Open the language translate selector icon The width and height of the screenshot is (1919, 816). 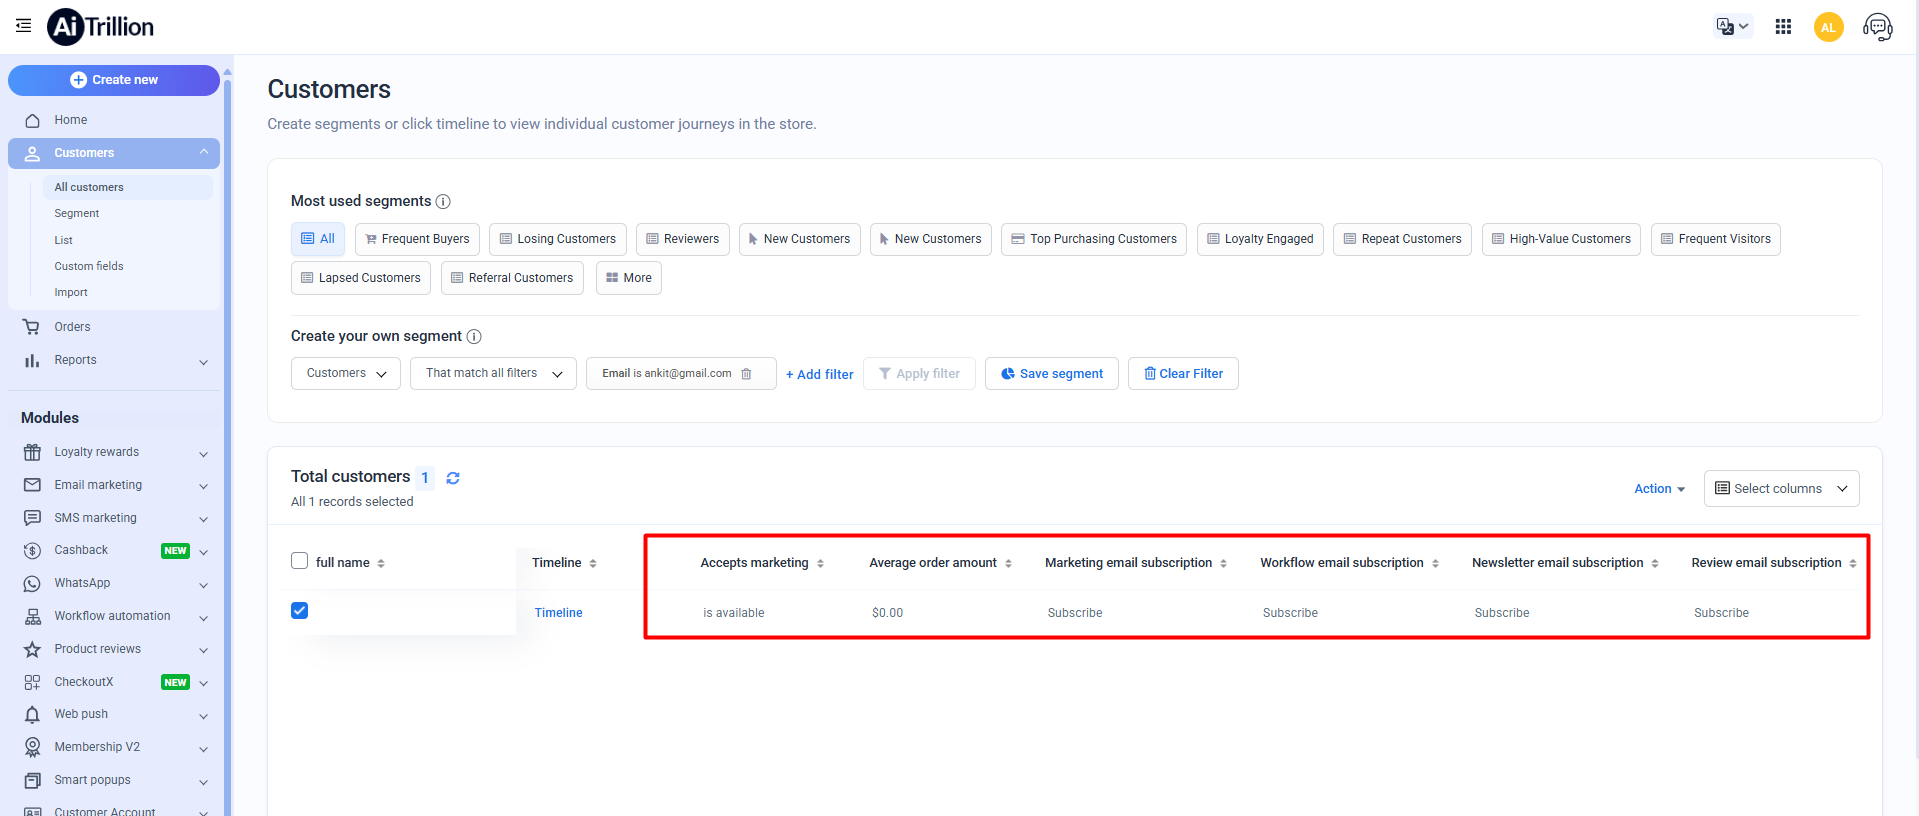coord(1732,27)
